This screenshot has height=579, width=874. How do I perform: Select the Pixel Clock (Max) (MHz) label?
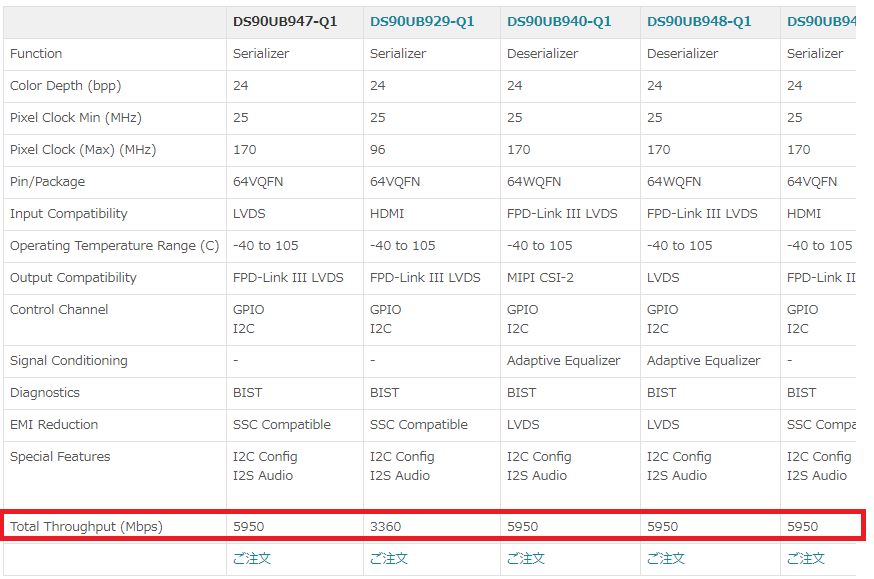(83, 150)
